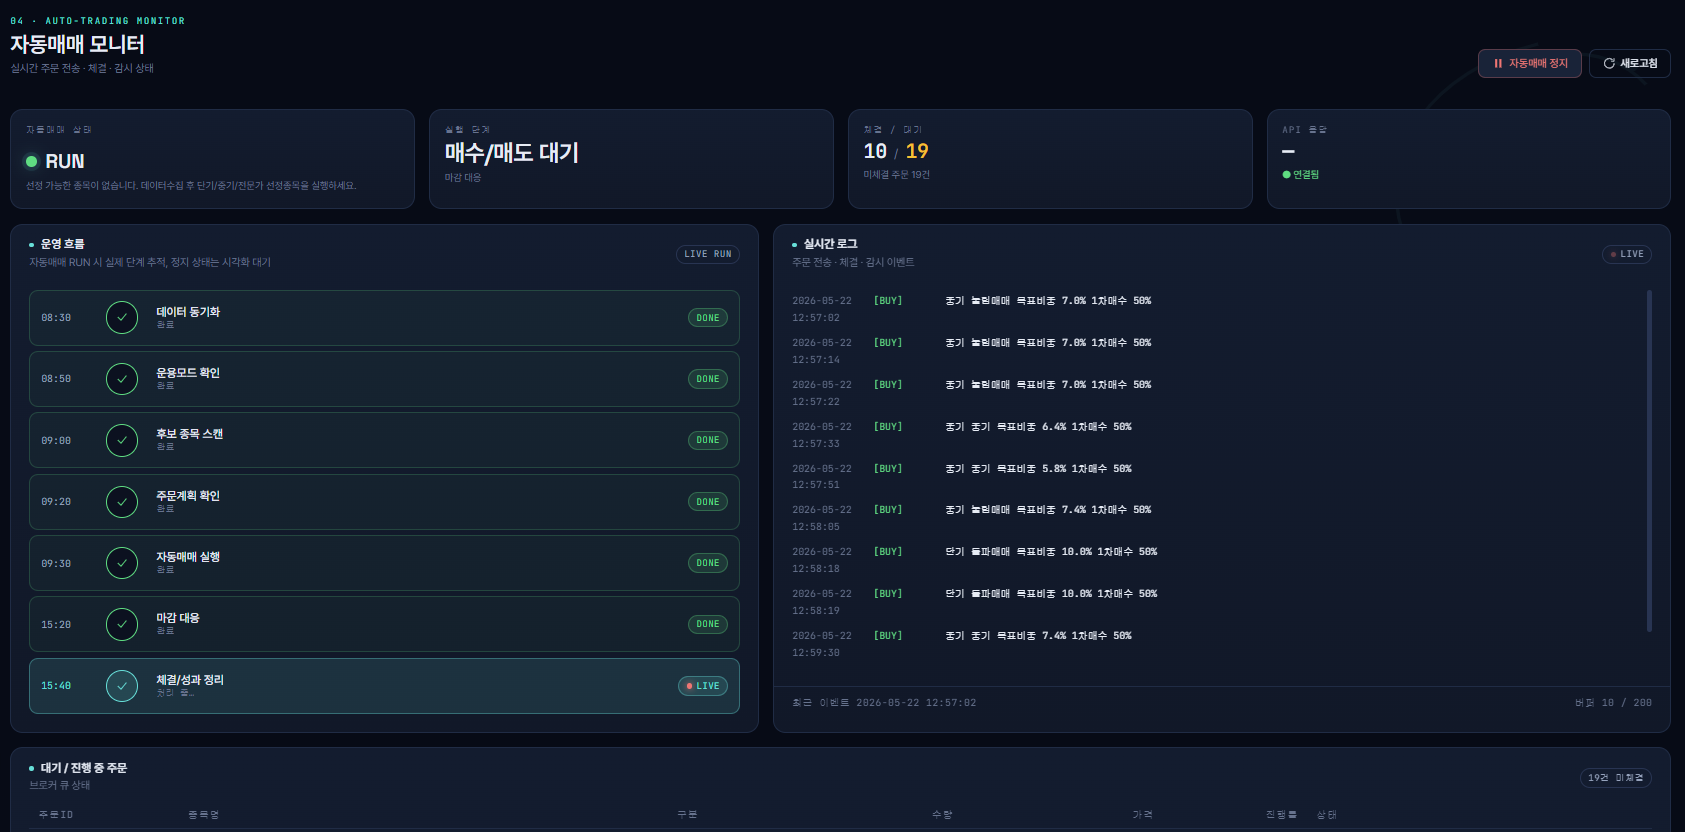Viewport: 1685px width, 834px height.
Task: Click the checkmark icon for 주문계획 확인
Action: [x=122, y=502]
